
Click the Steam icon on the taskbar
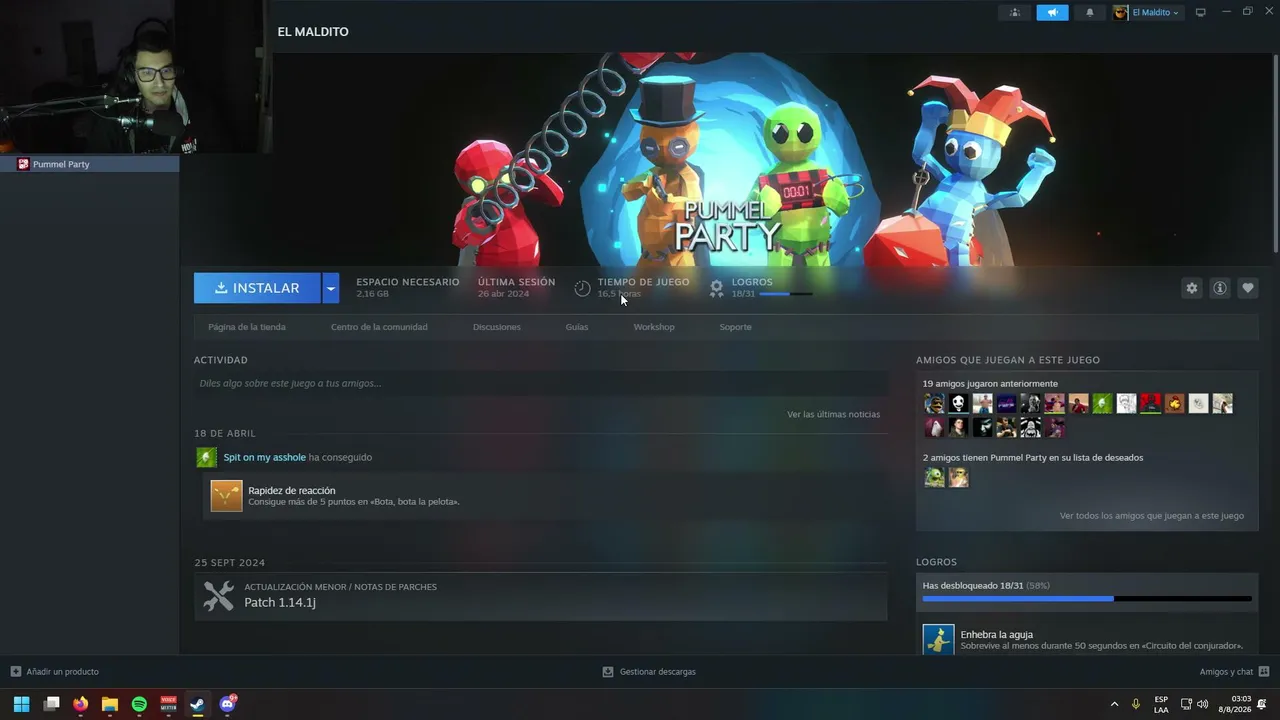pyautogui.click(x=197, y=704)
